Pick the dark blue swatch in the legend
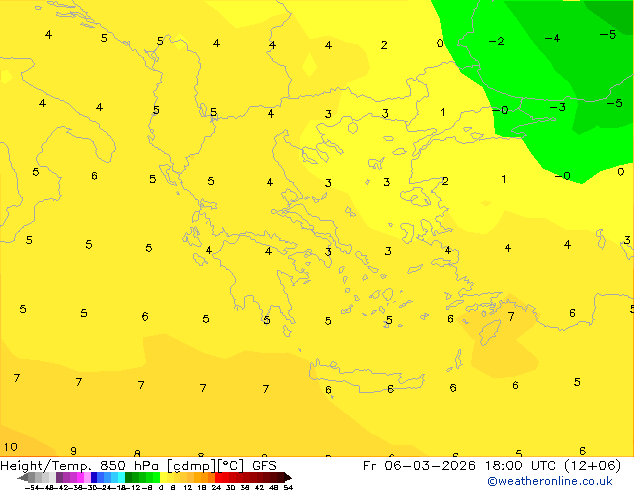The height and width of the screenshot is (490, 634). [x=94, y=477]
